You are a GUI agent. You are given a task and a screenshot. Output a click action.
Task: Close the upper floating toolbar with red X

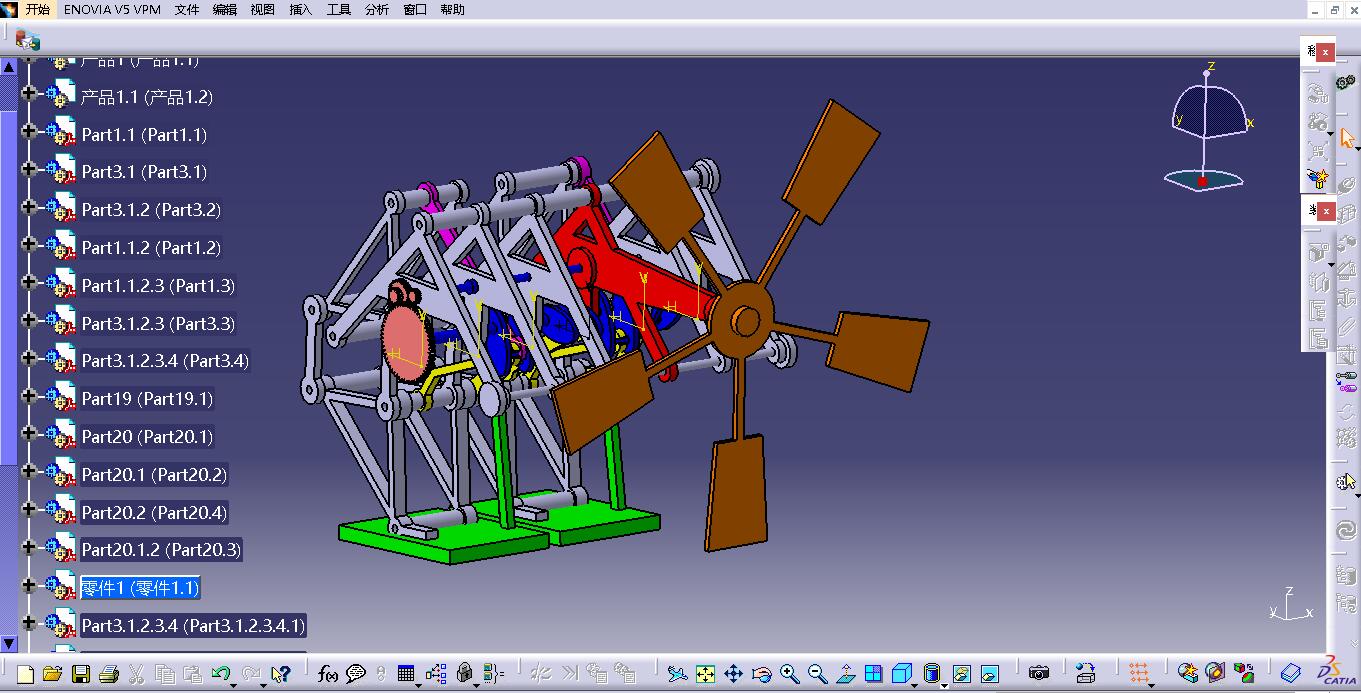(x=1325, y=52)
